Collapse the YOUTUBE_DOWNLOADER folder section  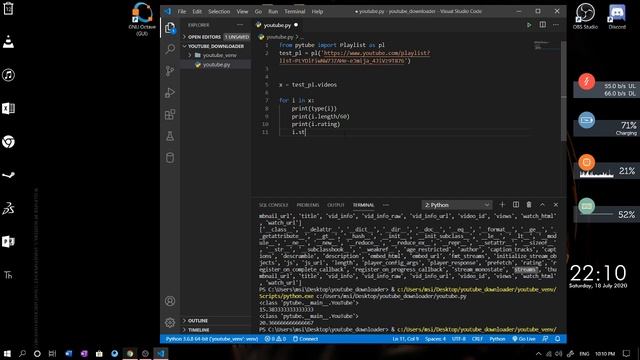click(216, 46)
